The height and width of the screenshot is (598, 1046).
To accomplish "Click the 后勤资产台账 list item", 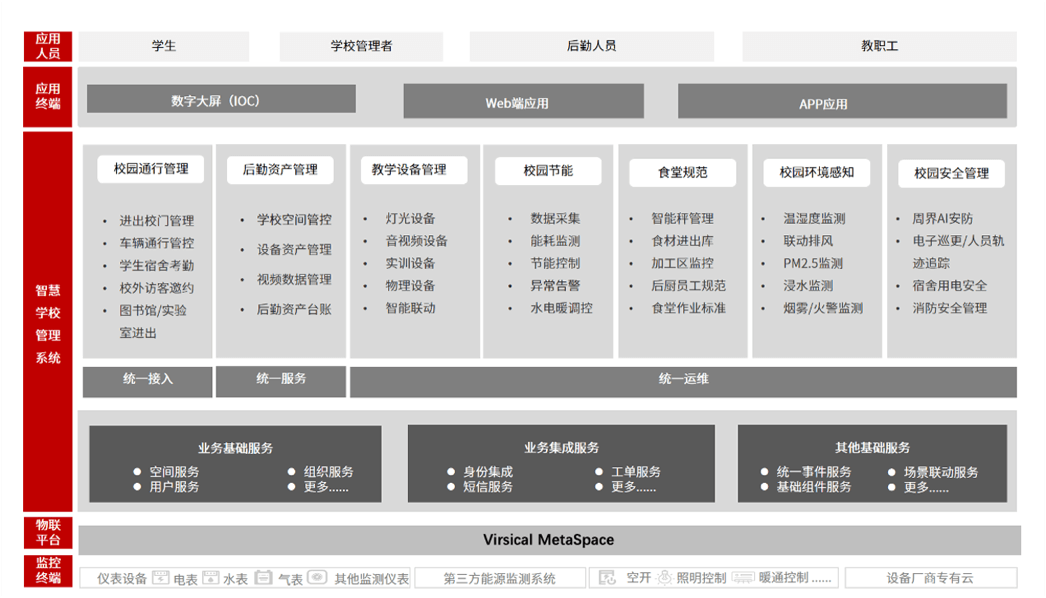I will [294, 310].
